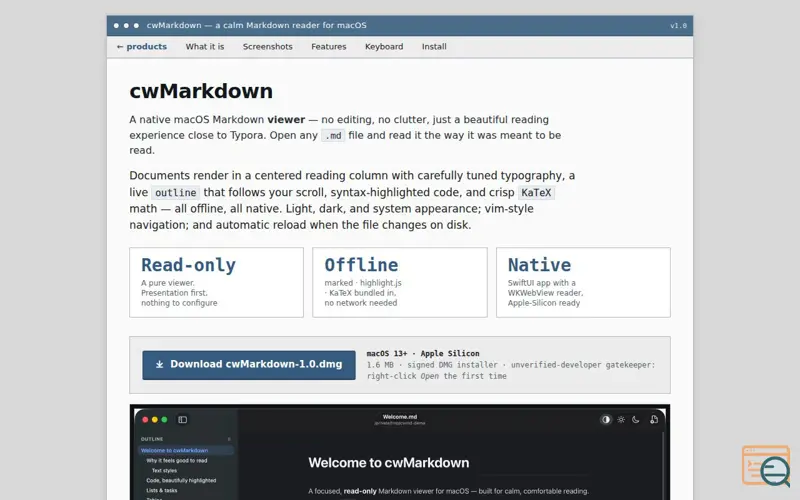Select 'Welcome to cwMarkdown' outline entry
This screenshot has width=800, height=500.
186,451
